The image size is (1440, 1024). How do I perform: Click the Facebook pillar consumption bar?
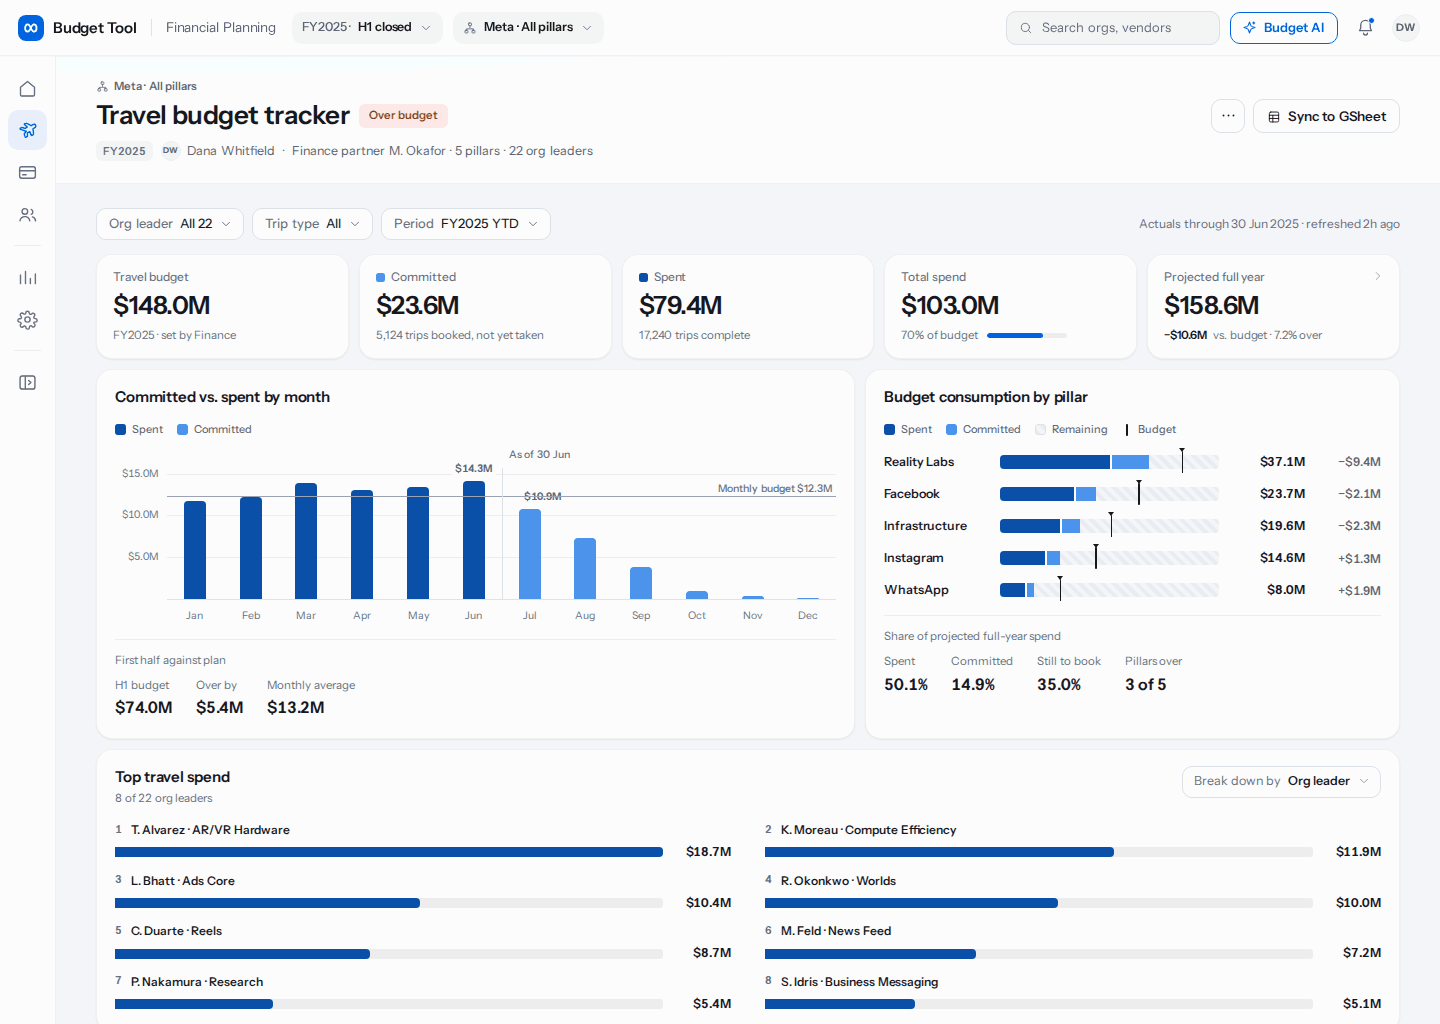pyautogui.click(x=1109, y=494)
